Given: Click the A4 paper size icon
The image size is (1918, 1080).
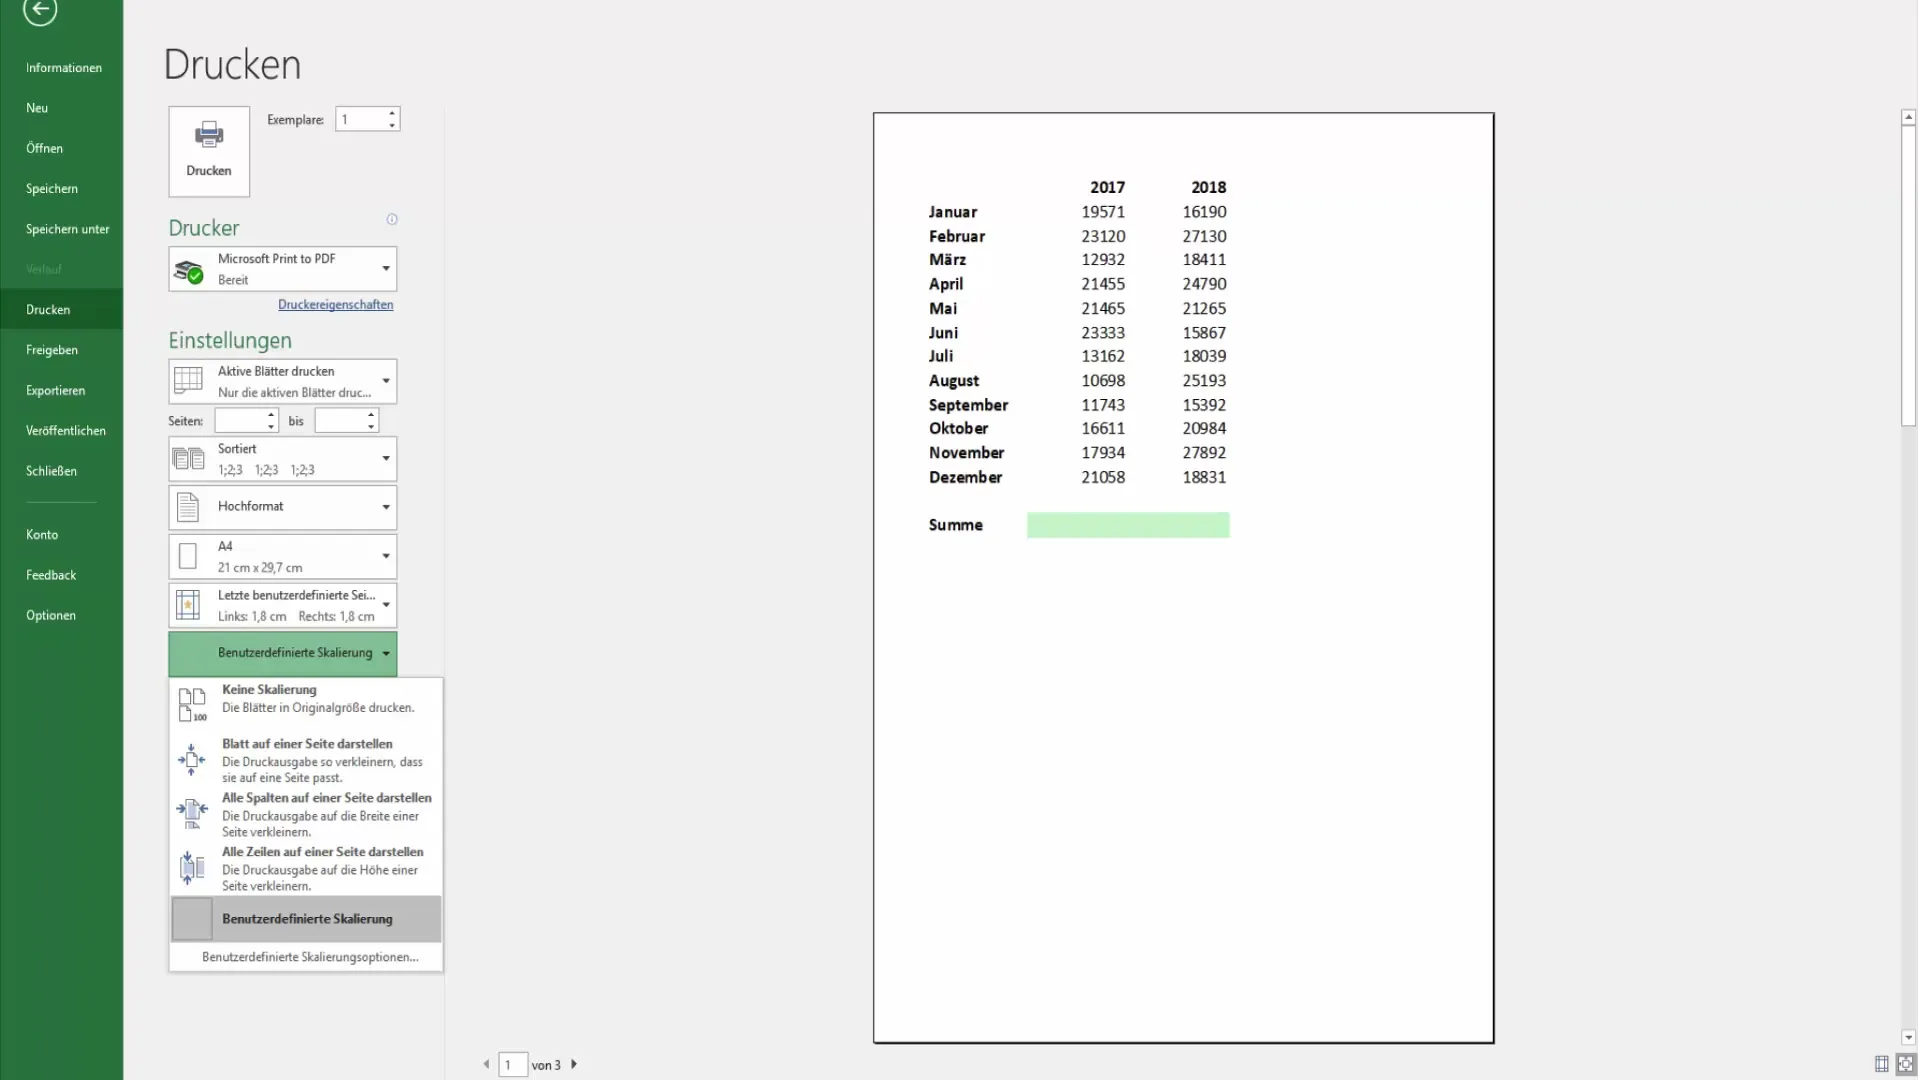Looking at the screenshot, I should (x=188, y=556).
